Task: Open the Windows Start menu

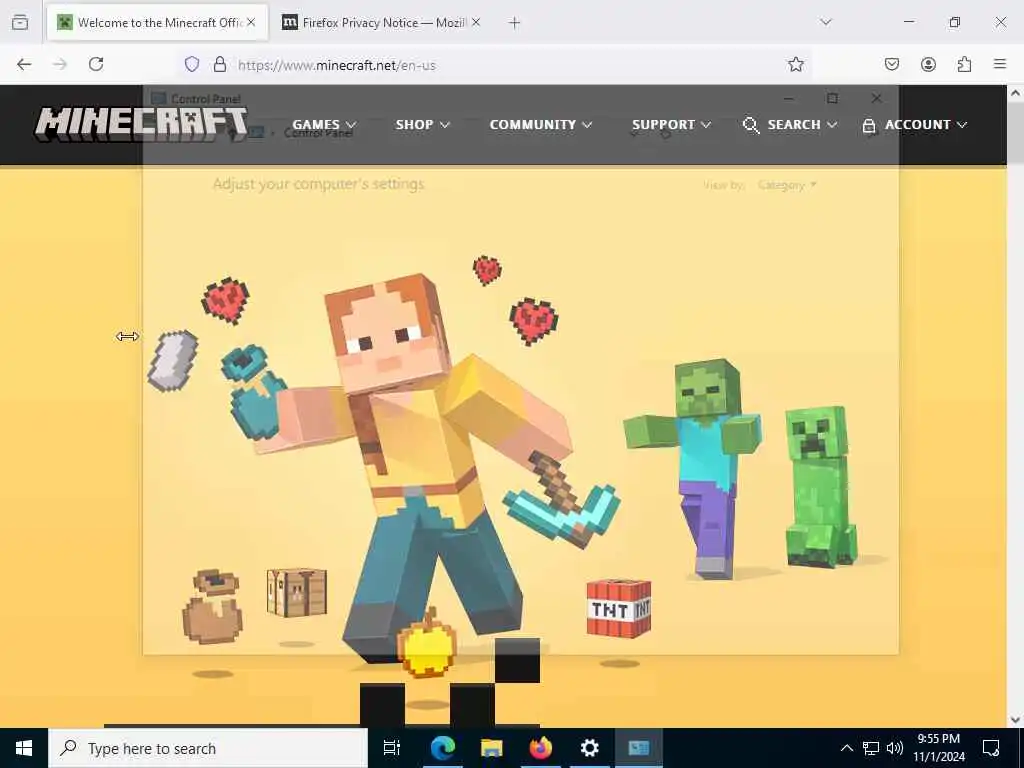Action: tap(24, 748)
